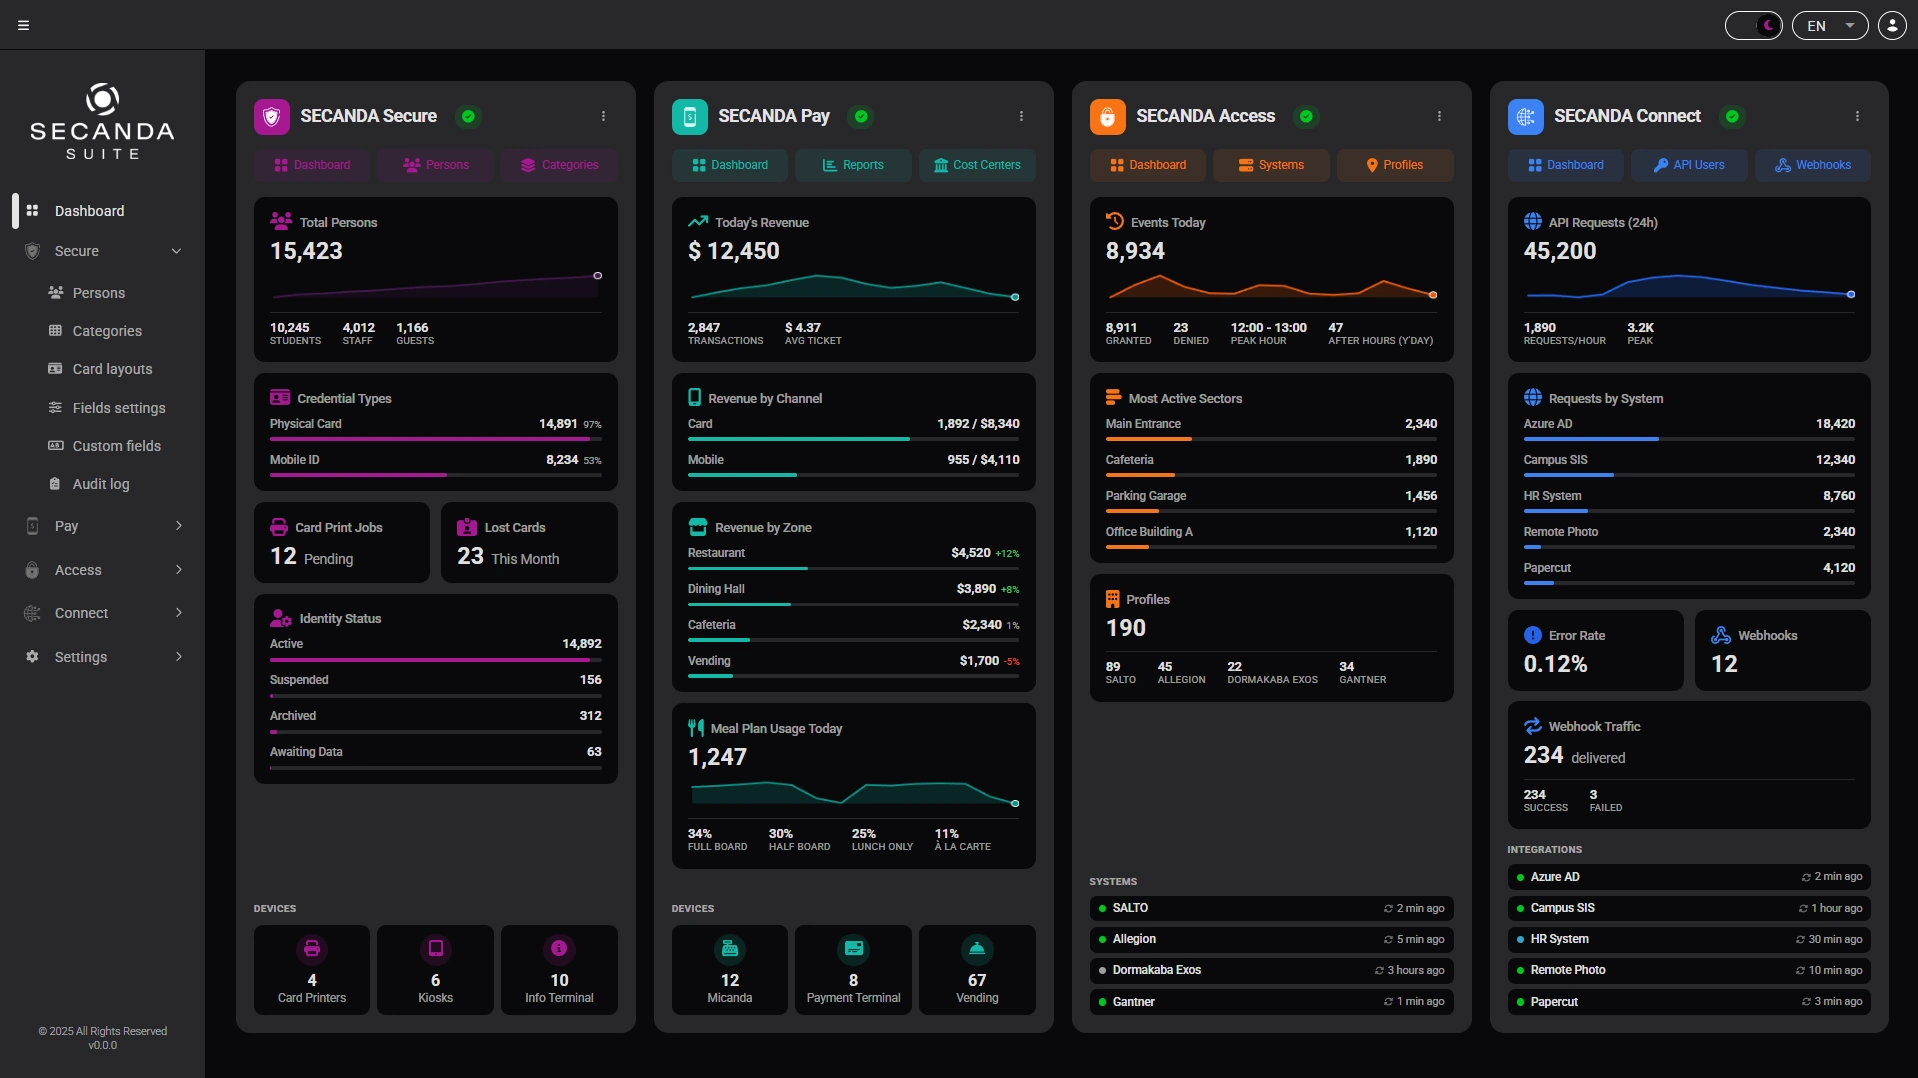The image size is (1918, 1078).
Task: Open Systems in SECANDA Access
Action: pyautogui.click(x=1271, y=165)
